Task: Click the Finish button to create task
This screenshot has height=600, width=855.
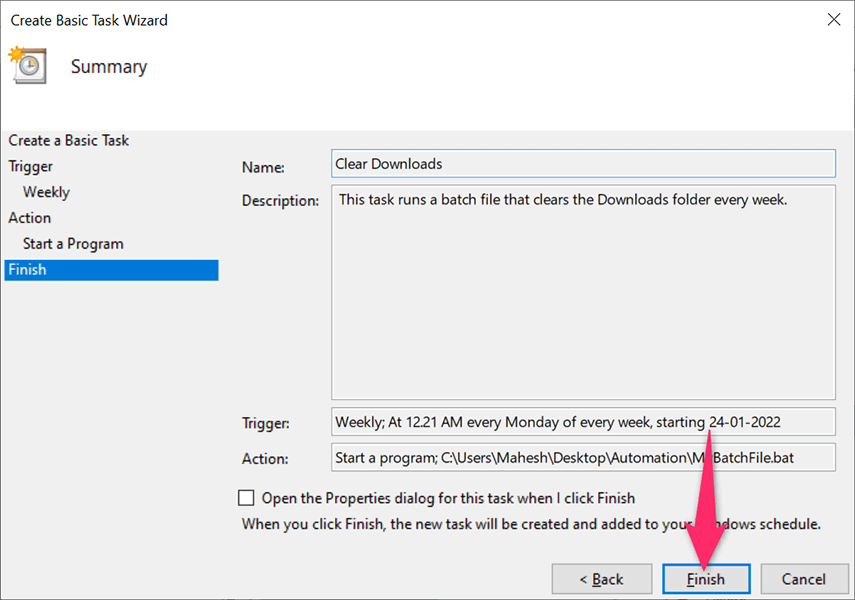Action: 705,579
